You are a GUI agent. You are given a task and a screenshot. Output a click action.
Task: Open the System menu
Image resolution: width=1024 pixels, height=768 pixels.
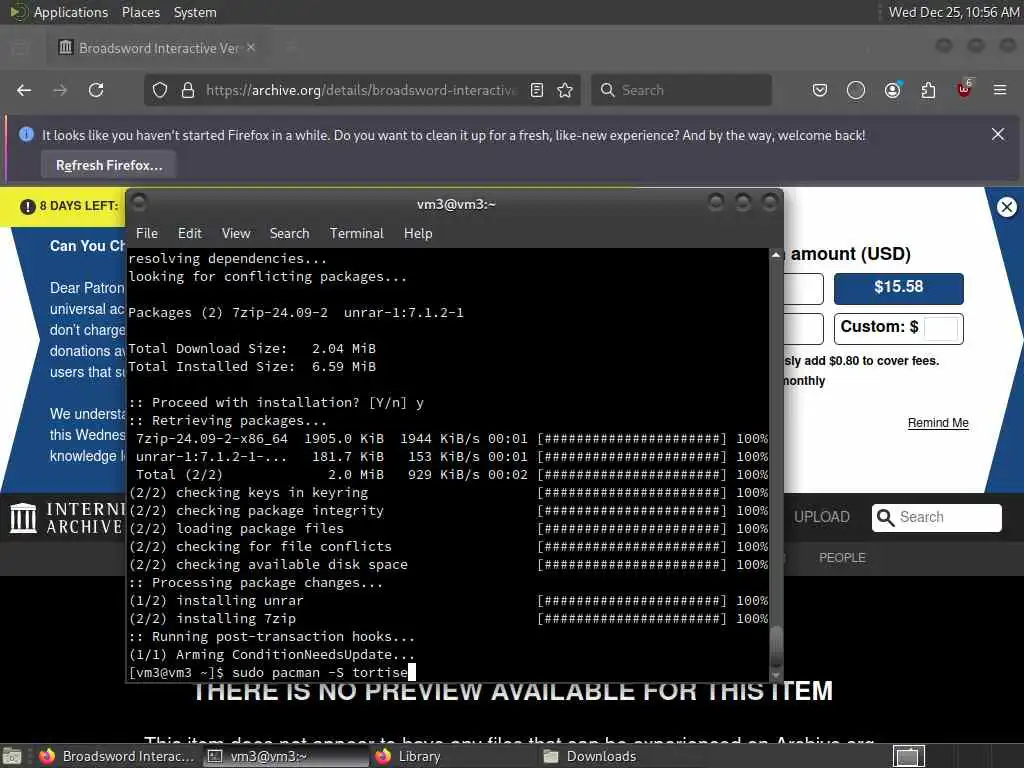click(195, 12)
